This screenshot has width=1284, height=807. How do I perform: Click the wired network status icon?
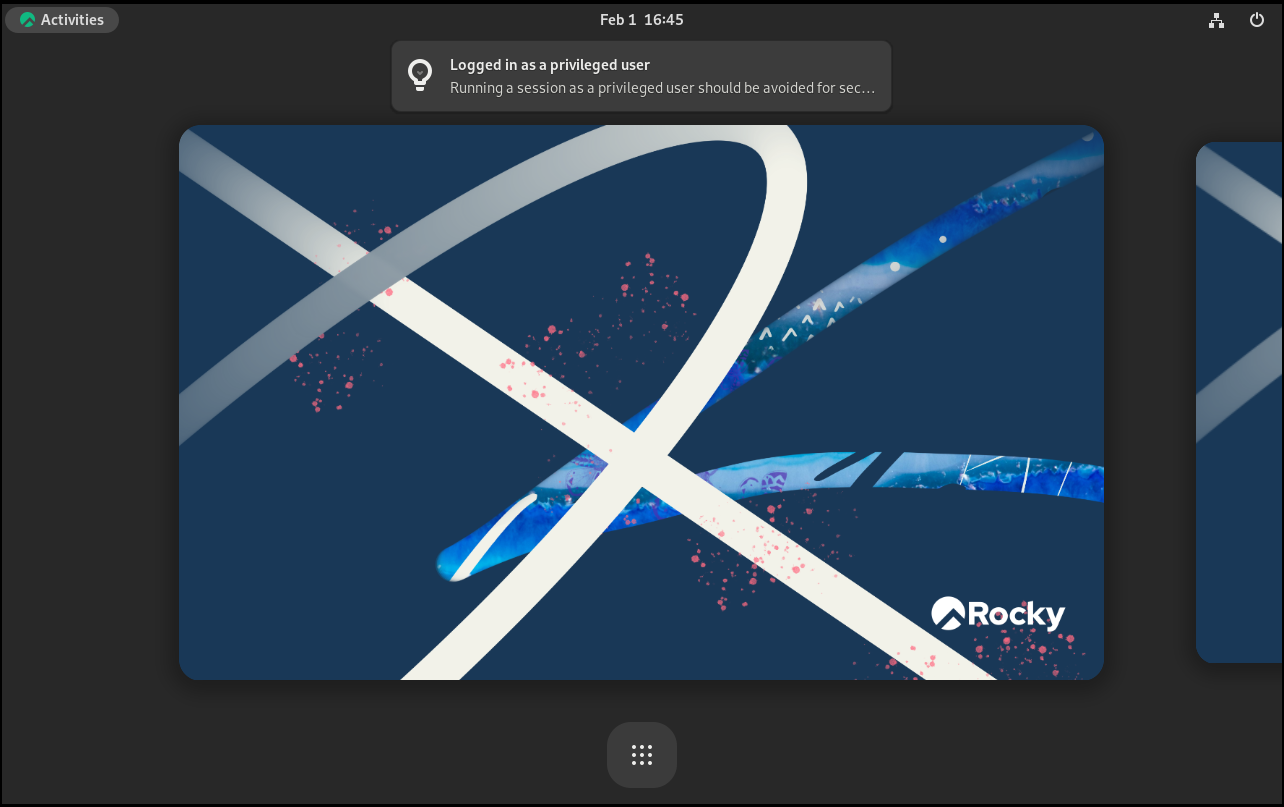point(1216,20)
